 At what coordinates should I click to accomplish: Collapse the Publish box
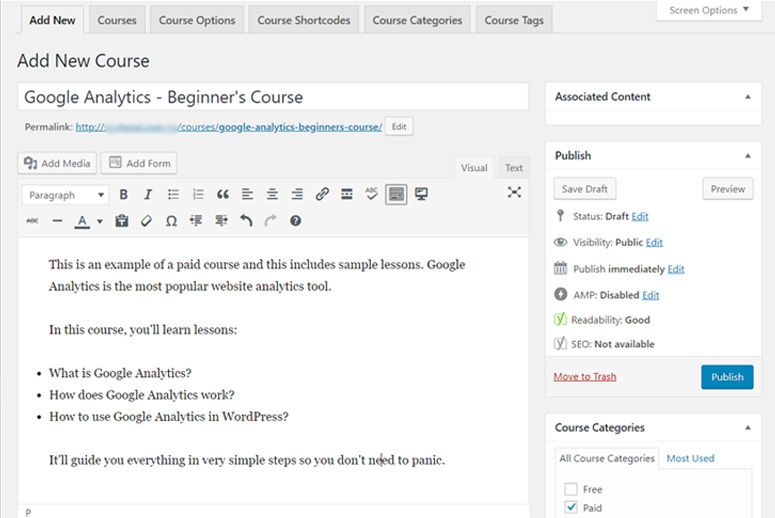click(748, 156)
